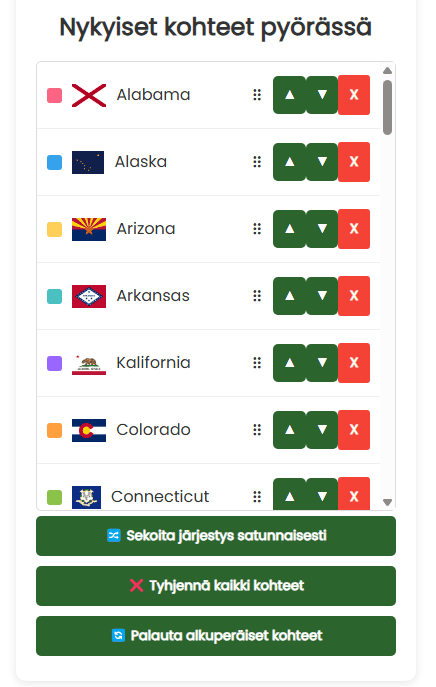Viewport: 436px width, 687px height.
Task: Move Colorado down one position
Action: [x=322, y=430]
